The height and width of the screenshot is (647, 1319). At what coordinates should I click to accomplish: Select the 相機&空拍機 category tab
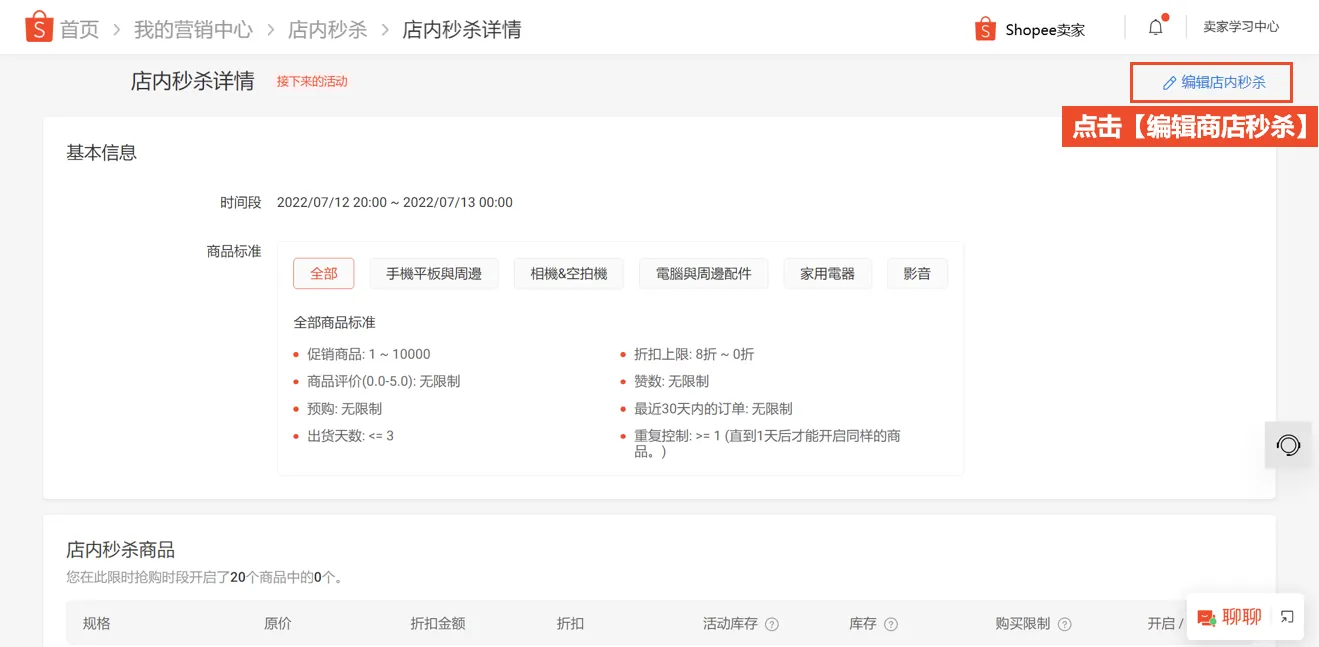(x=568, y=273)
